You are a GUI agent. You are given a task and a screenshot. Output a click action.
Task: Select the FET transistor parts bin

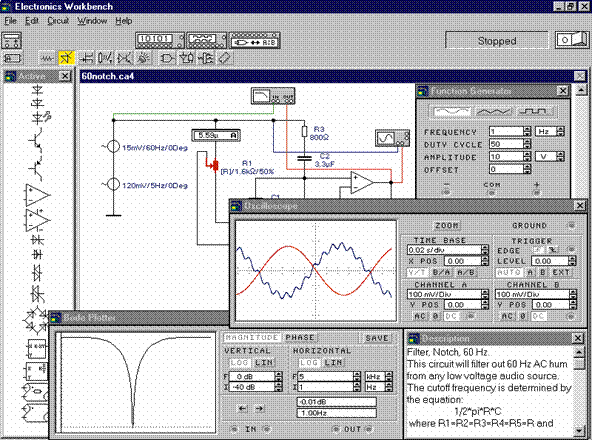tap(86, 58)
